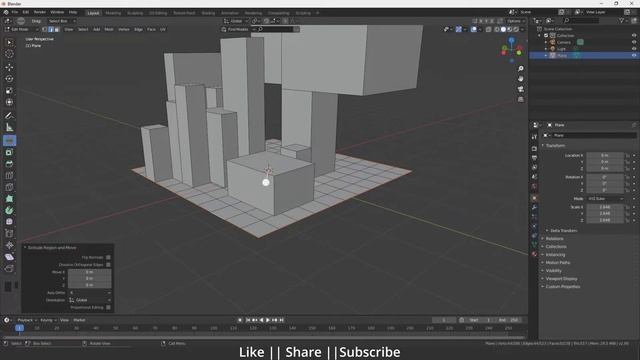Select the Measure tool

(9, 127)
